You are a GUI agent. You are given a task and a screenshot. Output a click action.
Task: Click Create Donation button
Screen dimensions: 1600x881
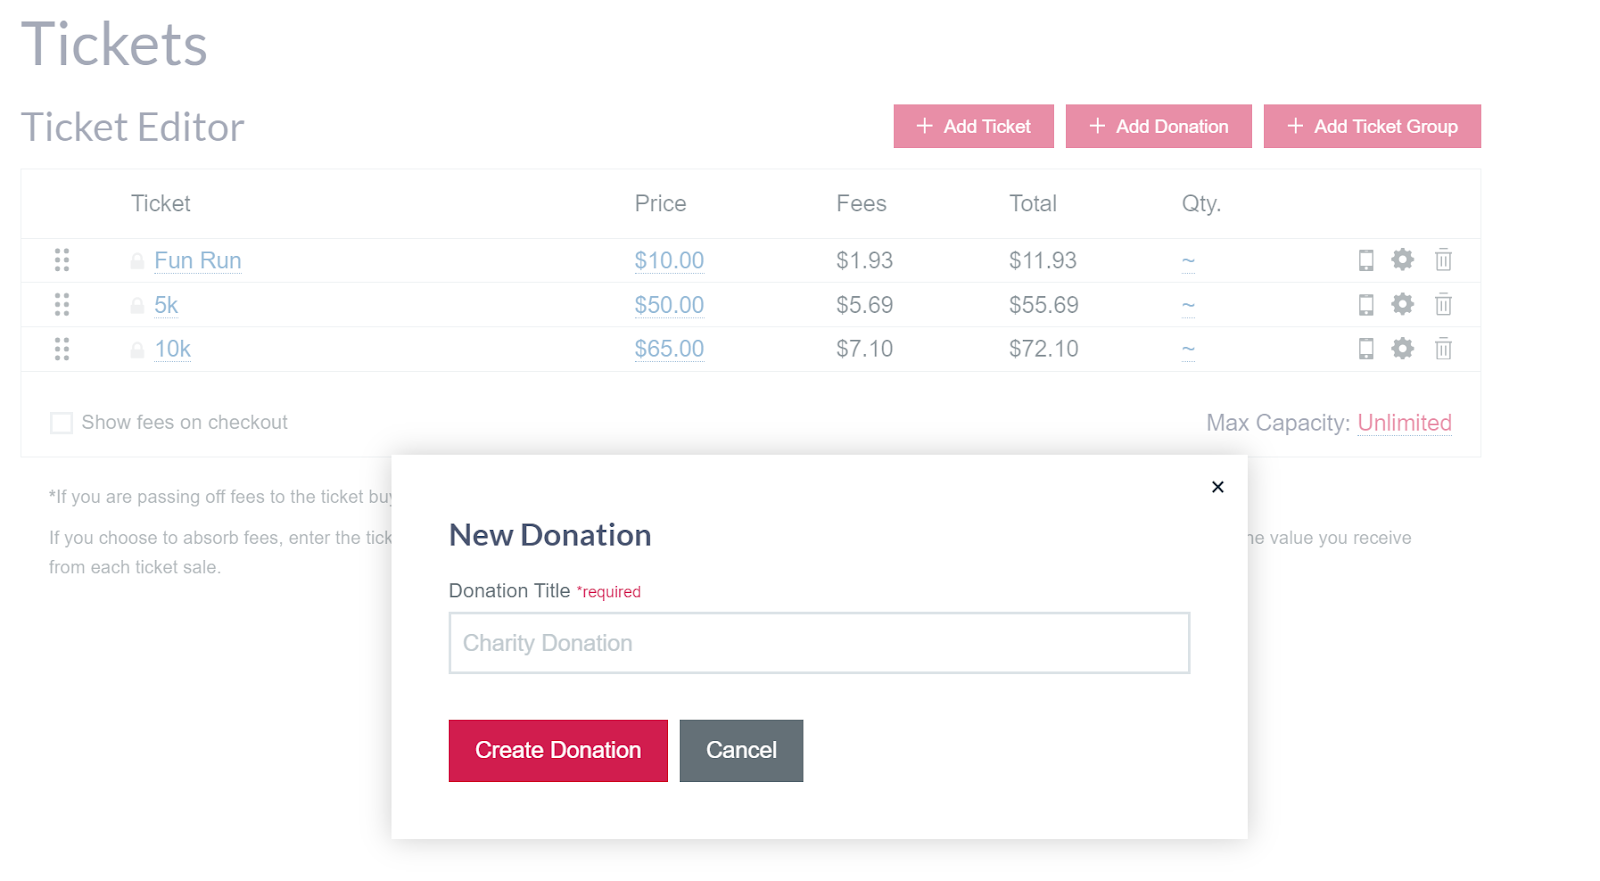point(558,750)
